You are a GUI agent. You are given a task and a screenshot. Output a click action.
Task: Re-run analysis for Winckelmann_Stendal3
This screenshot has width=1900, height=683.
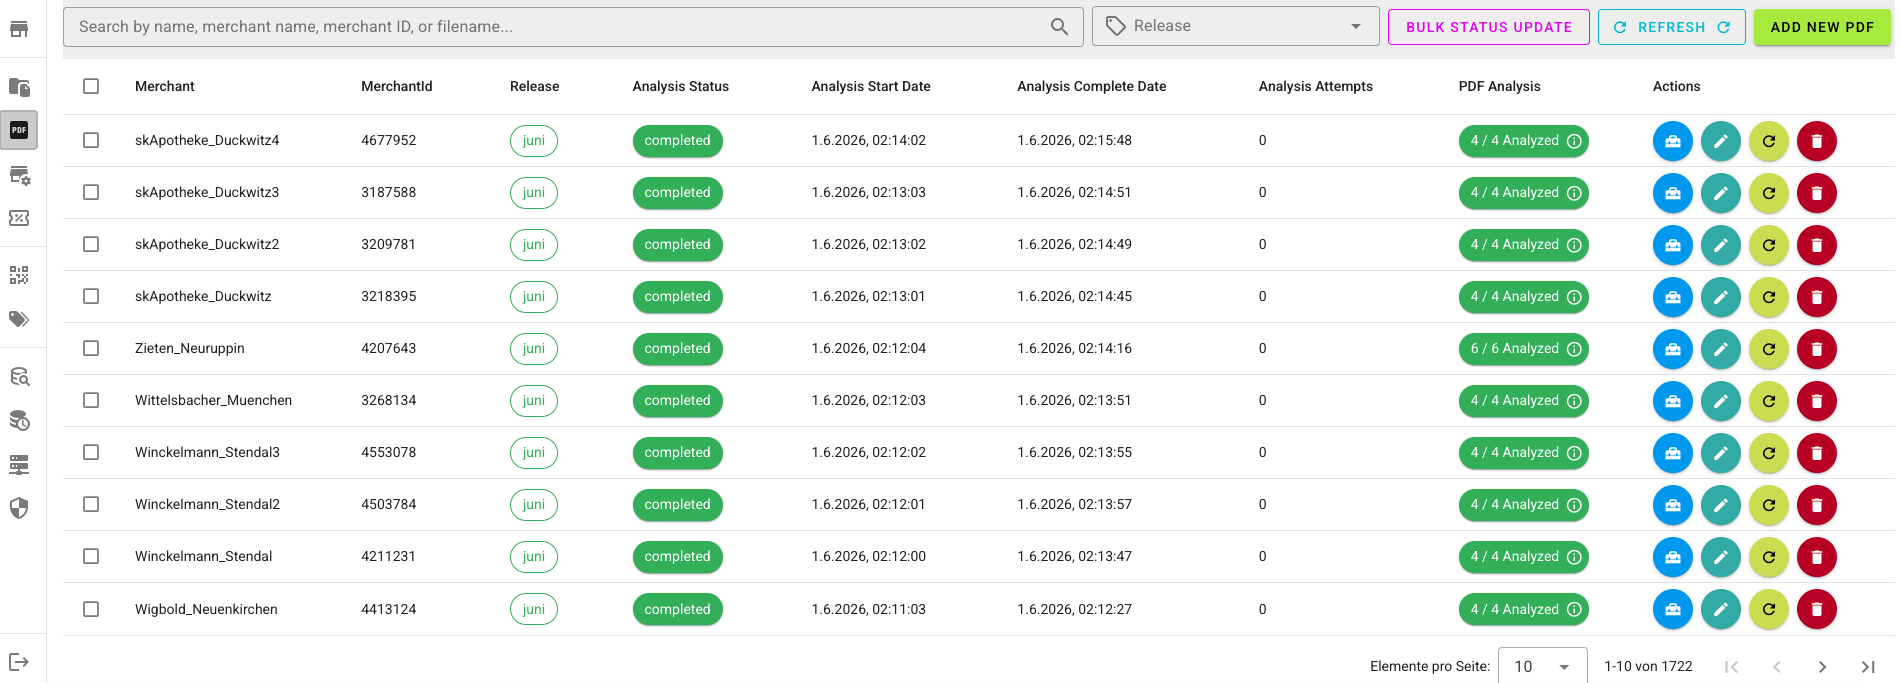tap(1769, 453)
